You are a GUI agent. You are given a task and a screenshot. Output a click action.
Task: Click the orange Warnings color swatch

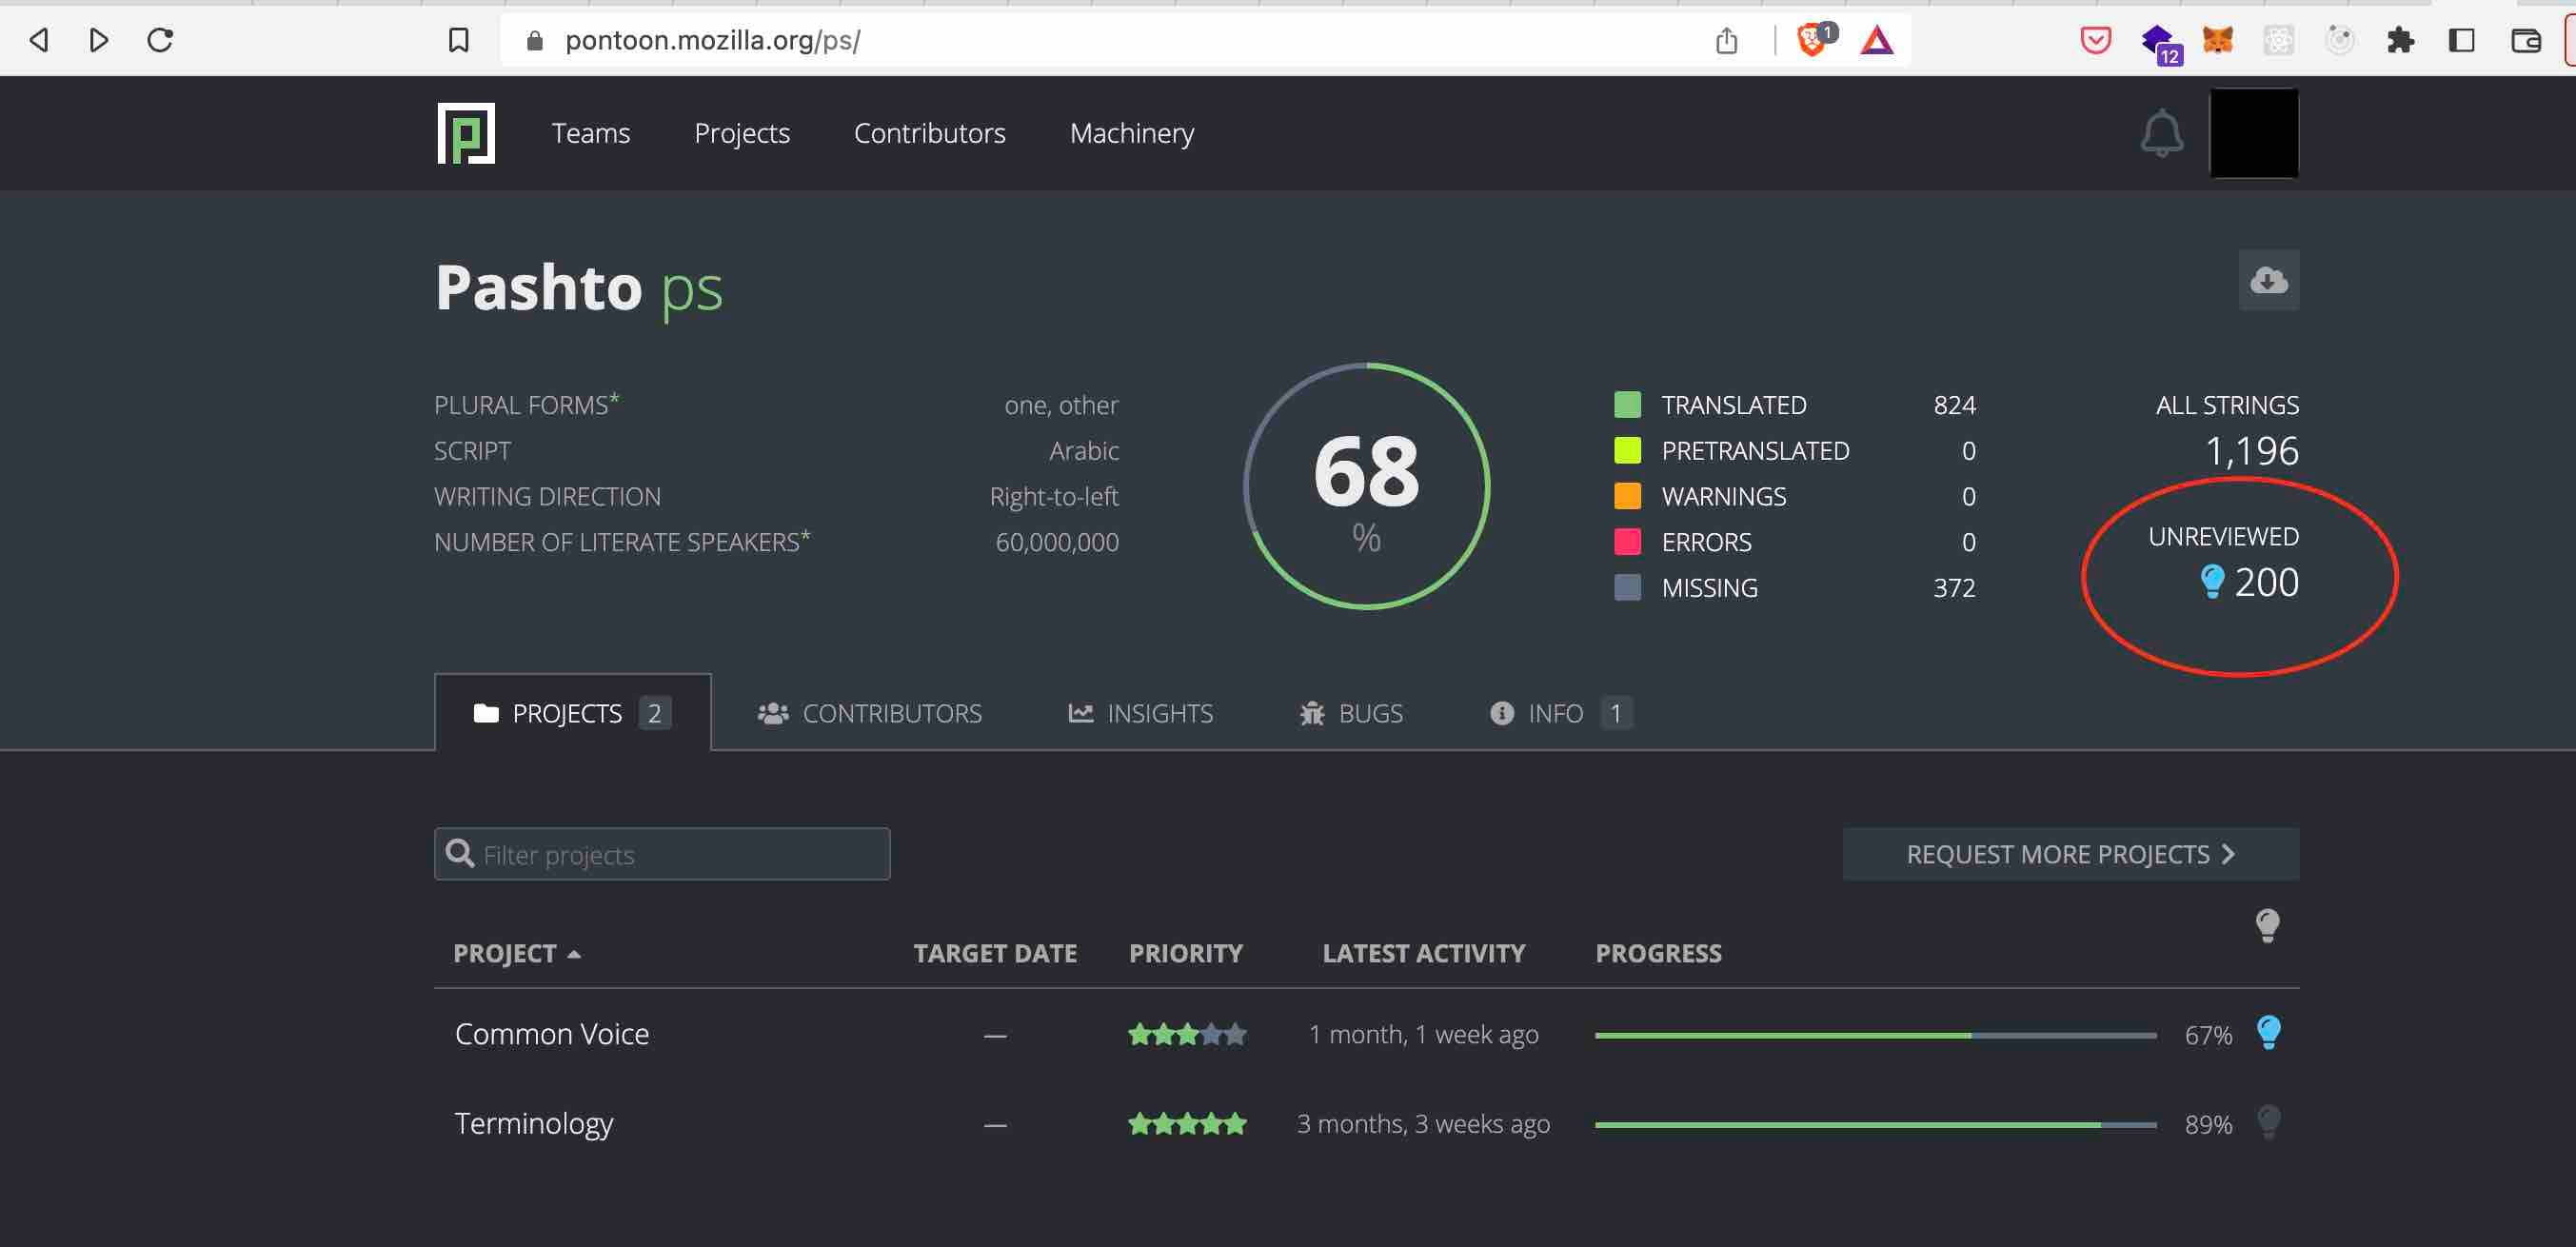[1627, 496]
